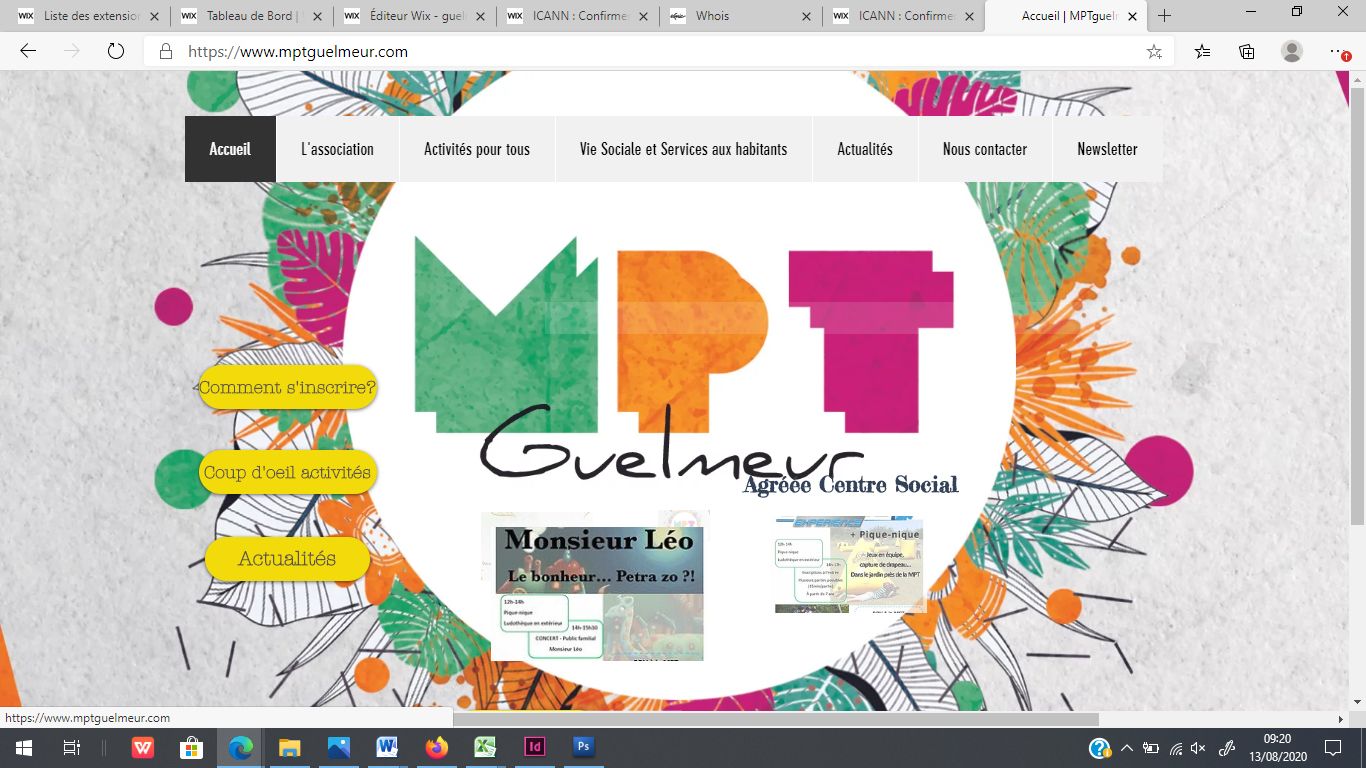The height and width of the screenshot is (768, 1366).
Task: Open the user profile avatar
Action: pyautogui.click(x=1292, y=52)
